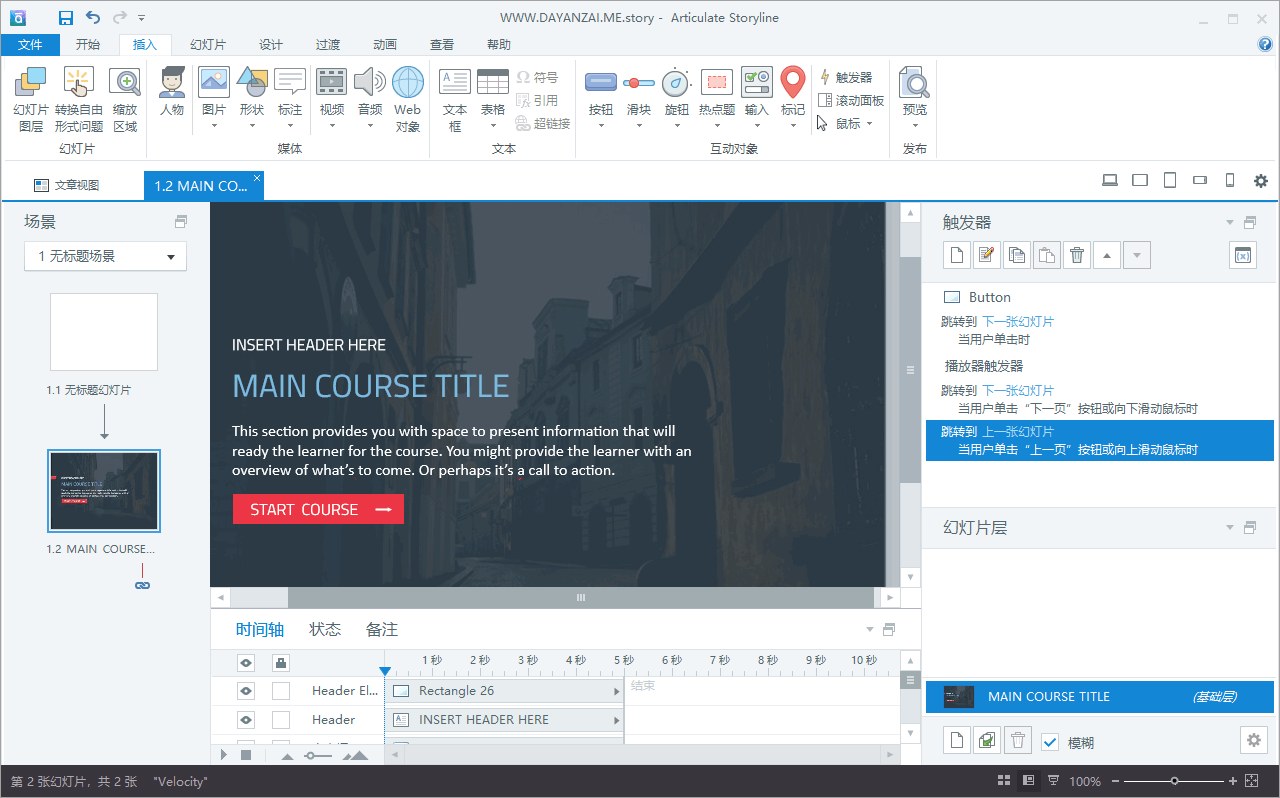Click fit-to-window icon in status bar

coord(1254,780)
